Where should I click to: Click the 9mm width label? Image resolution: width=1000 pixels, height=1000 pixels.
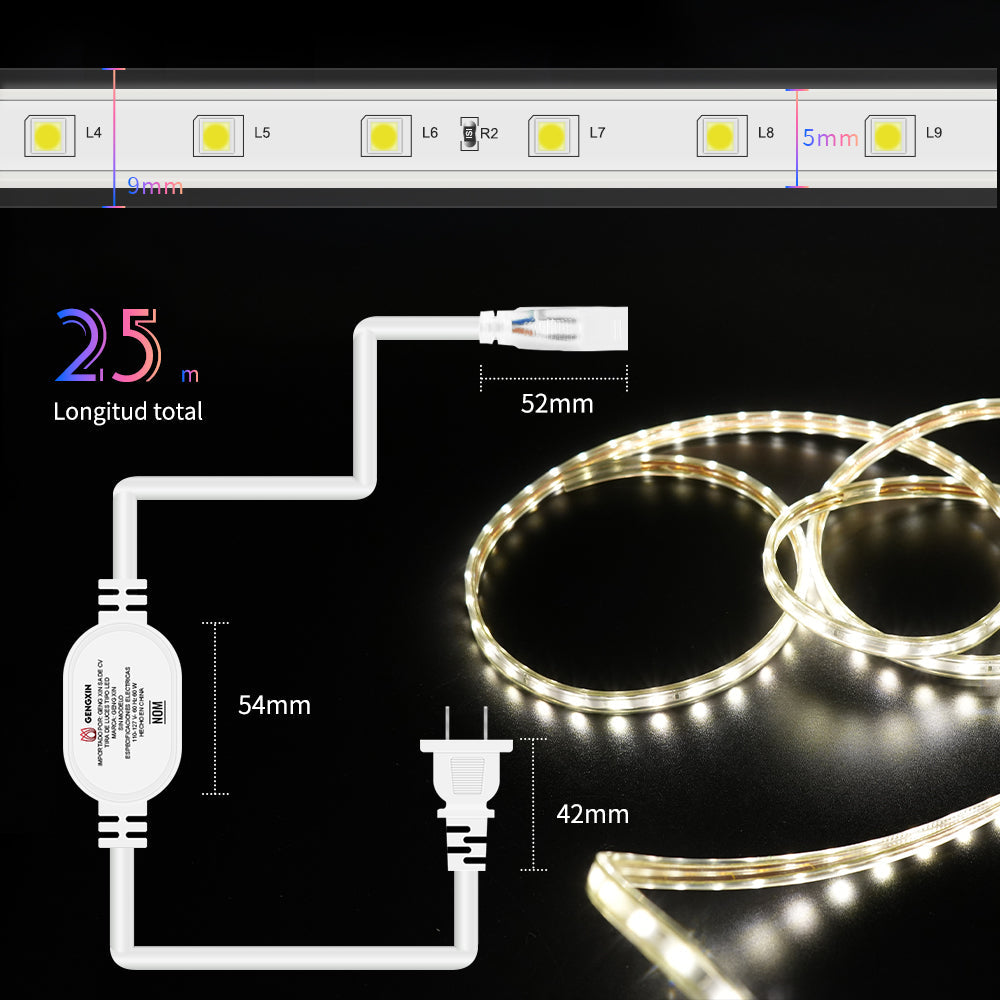(155, 187)
